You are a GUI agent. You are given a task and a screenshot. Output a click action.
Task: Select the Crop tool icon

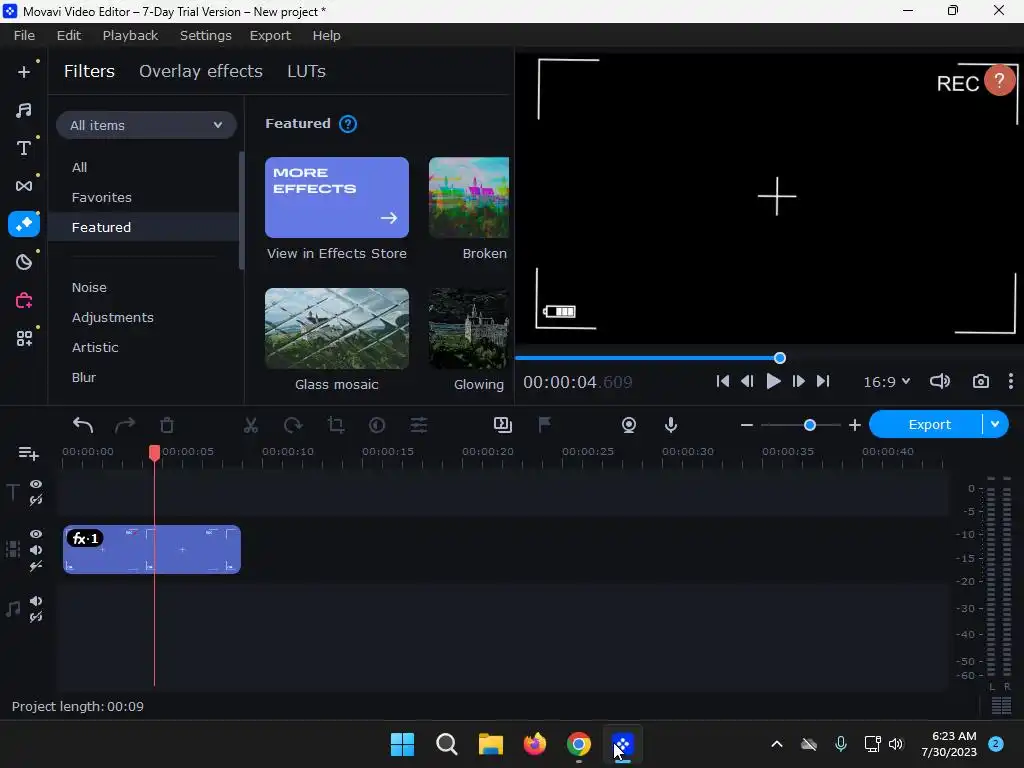point(336,425)
